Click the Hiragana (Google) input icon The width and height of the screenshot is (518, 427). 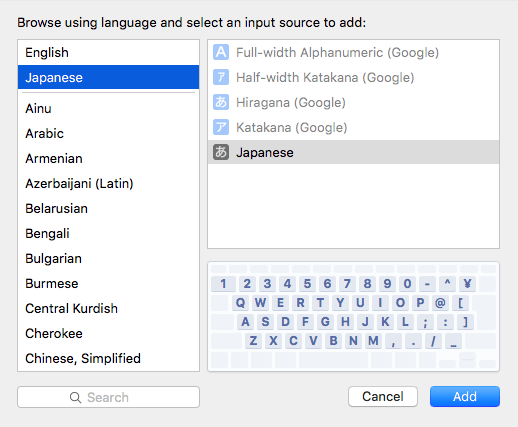221,102
